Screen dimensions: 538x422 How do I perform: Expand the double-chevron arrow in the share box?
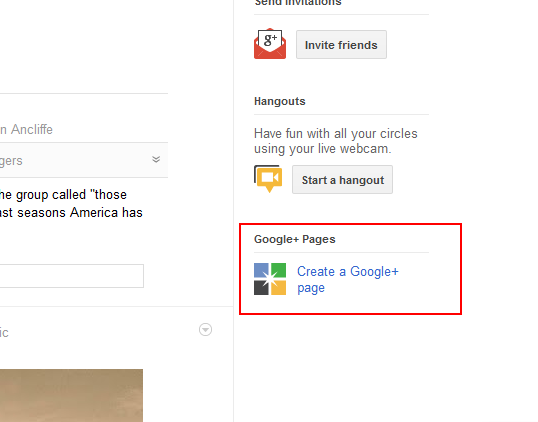point(156,159)
